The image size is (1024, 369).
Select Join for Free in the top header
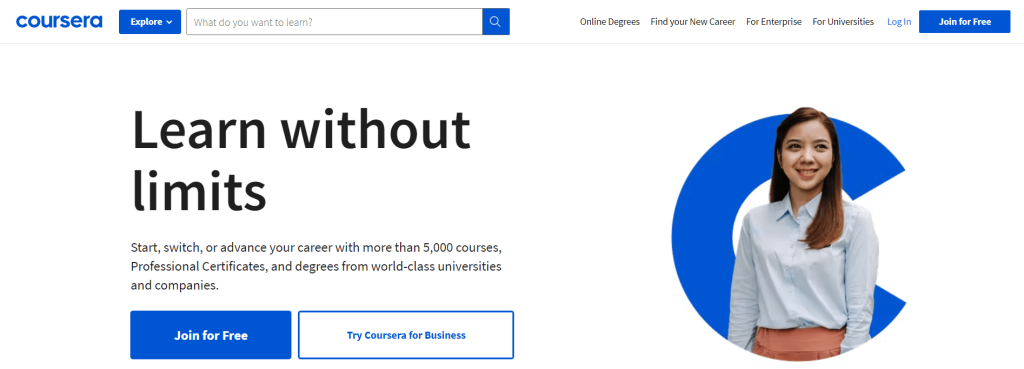point(964,22)
